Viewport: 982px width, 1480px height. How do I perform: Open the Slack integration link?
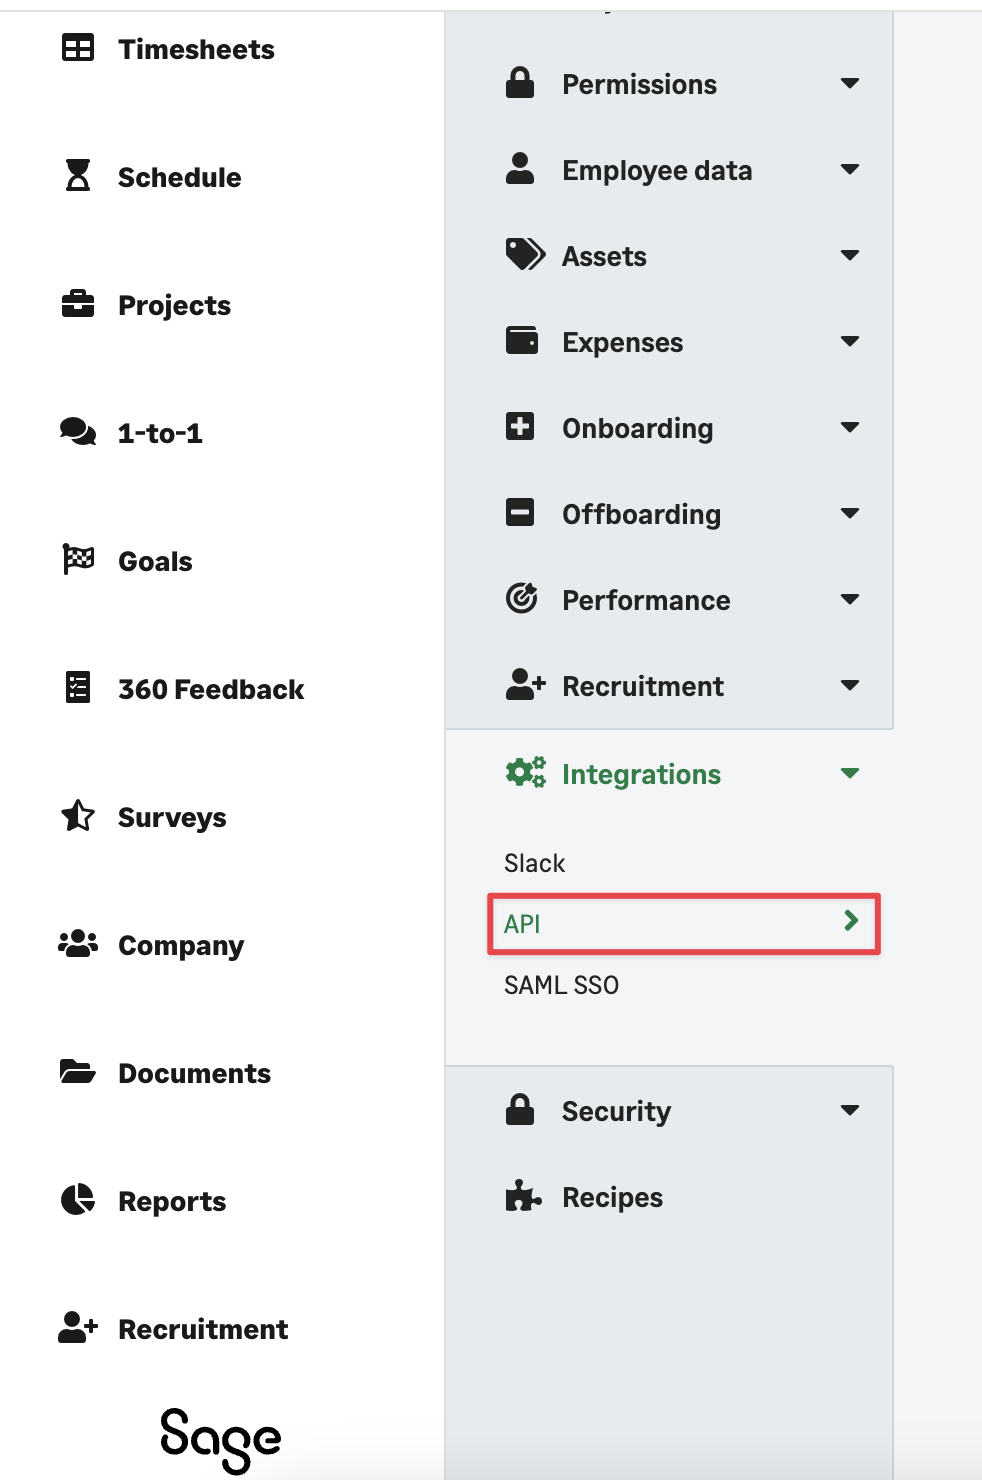tap(535, 863)
